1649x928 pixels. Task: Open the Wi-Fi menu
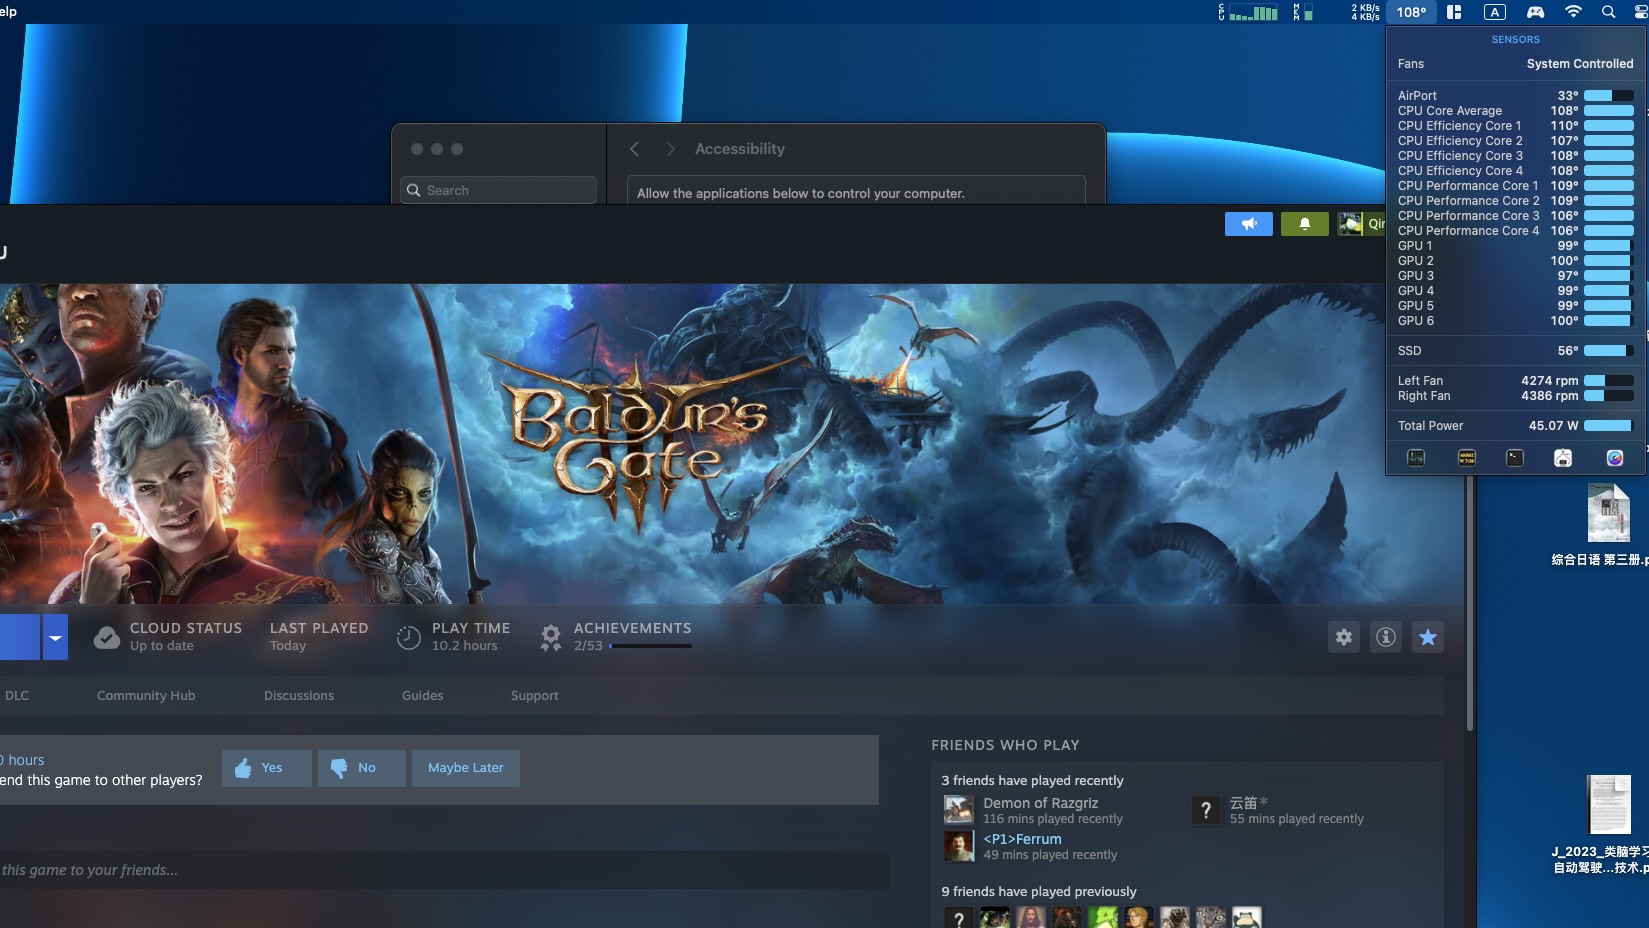[x=1573, y=12]
